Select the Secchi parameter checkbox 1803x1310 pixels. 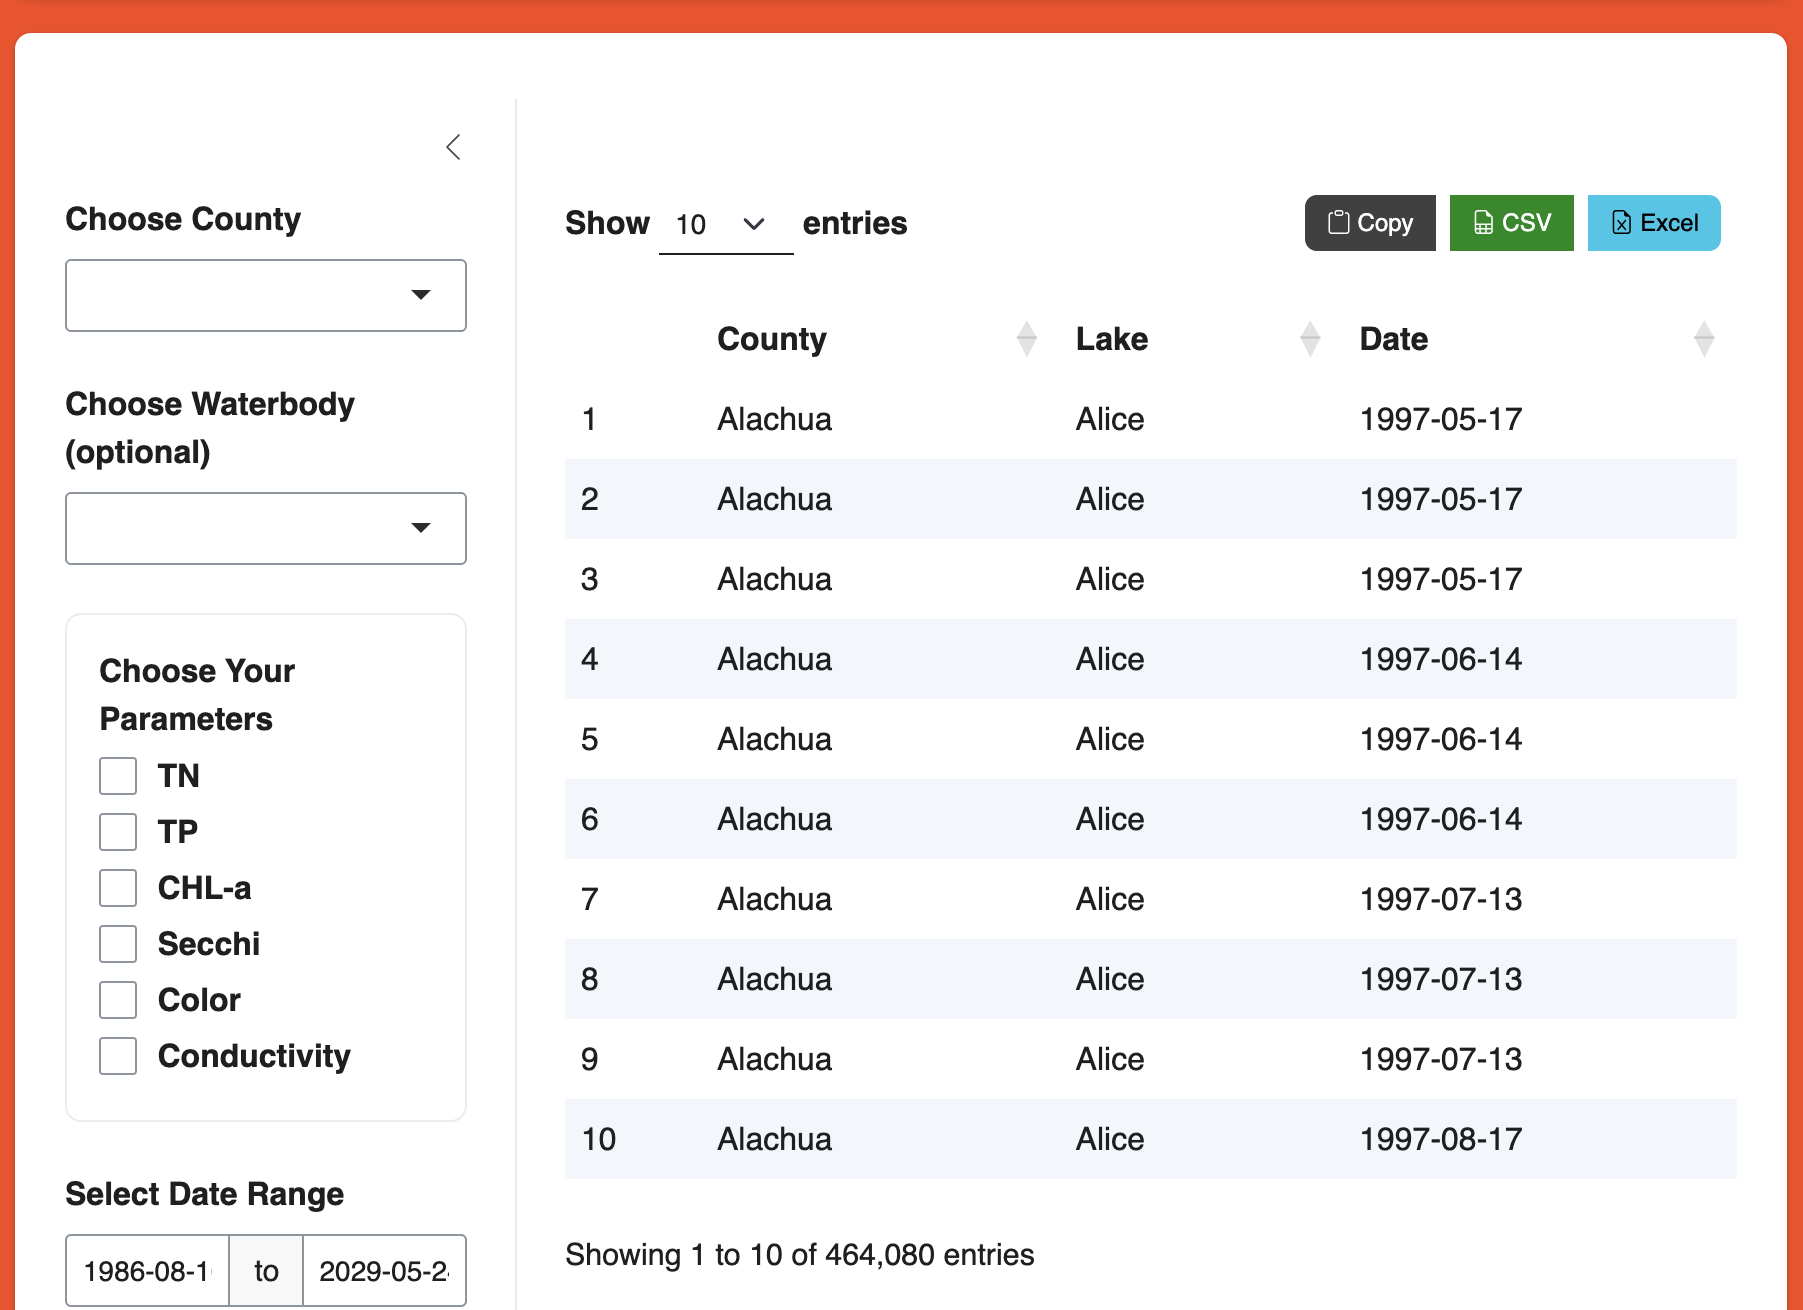pos(118,944)
